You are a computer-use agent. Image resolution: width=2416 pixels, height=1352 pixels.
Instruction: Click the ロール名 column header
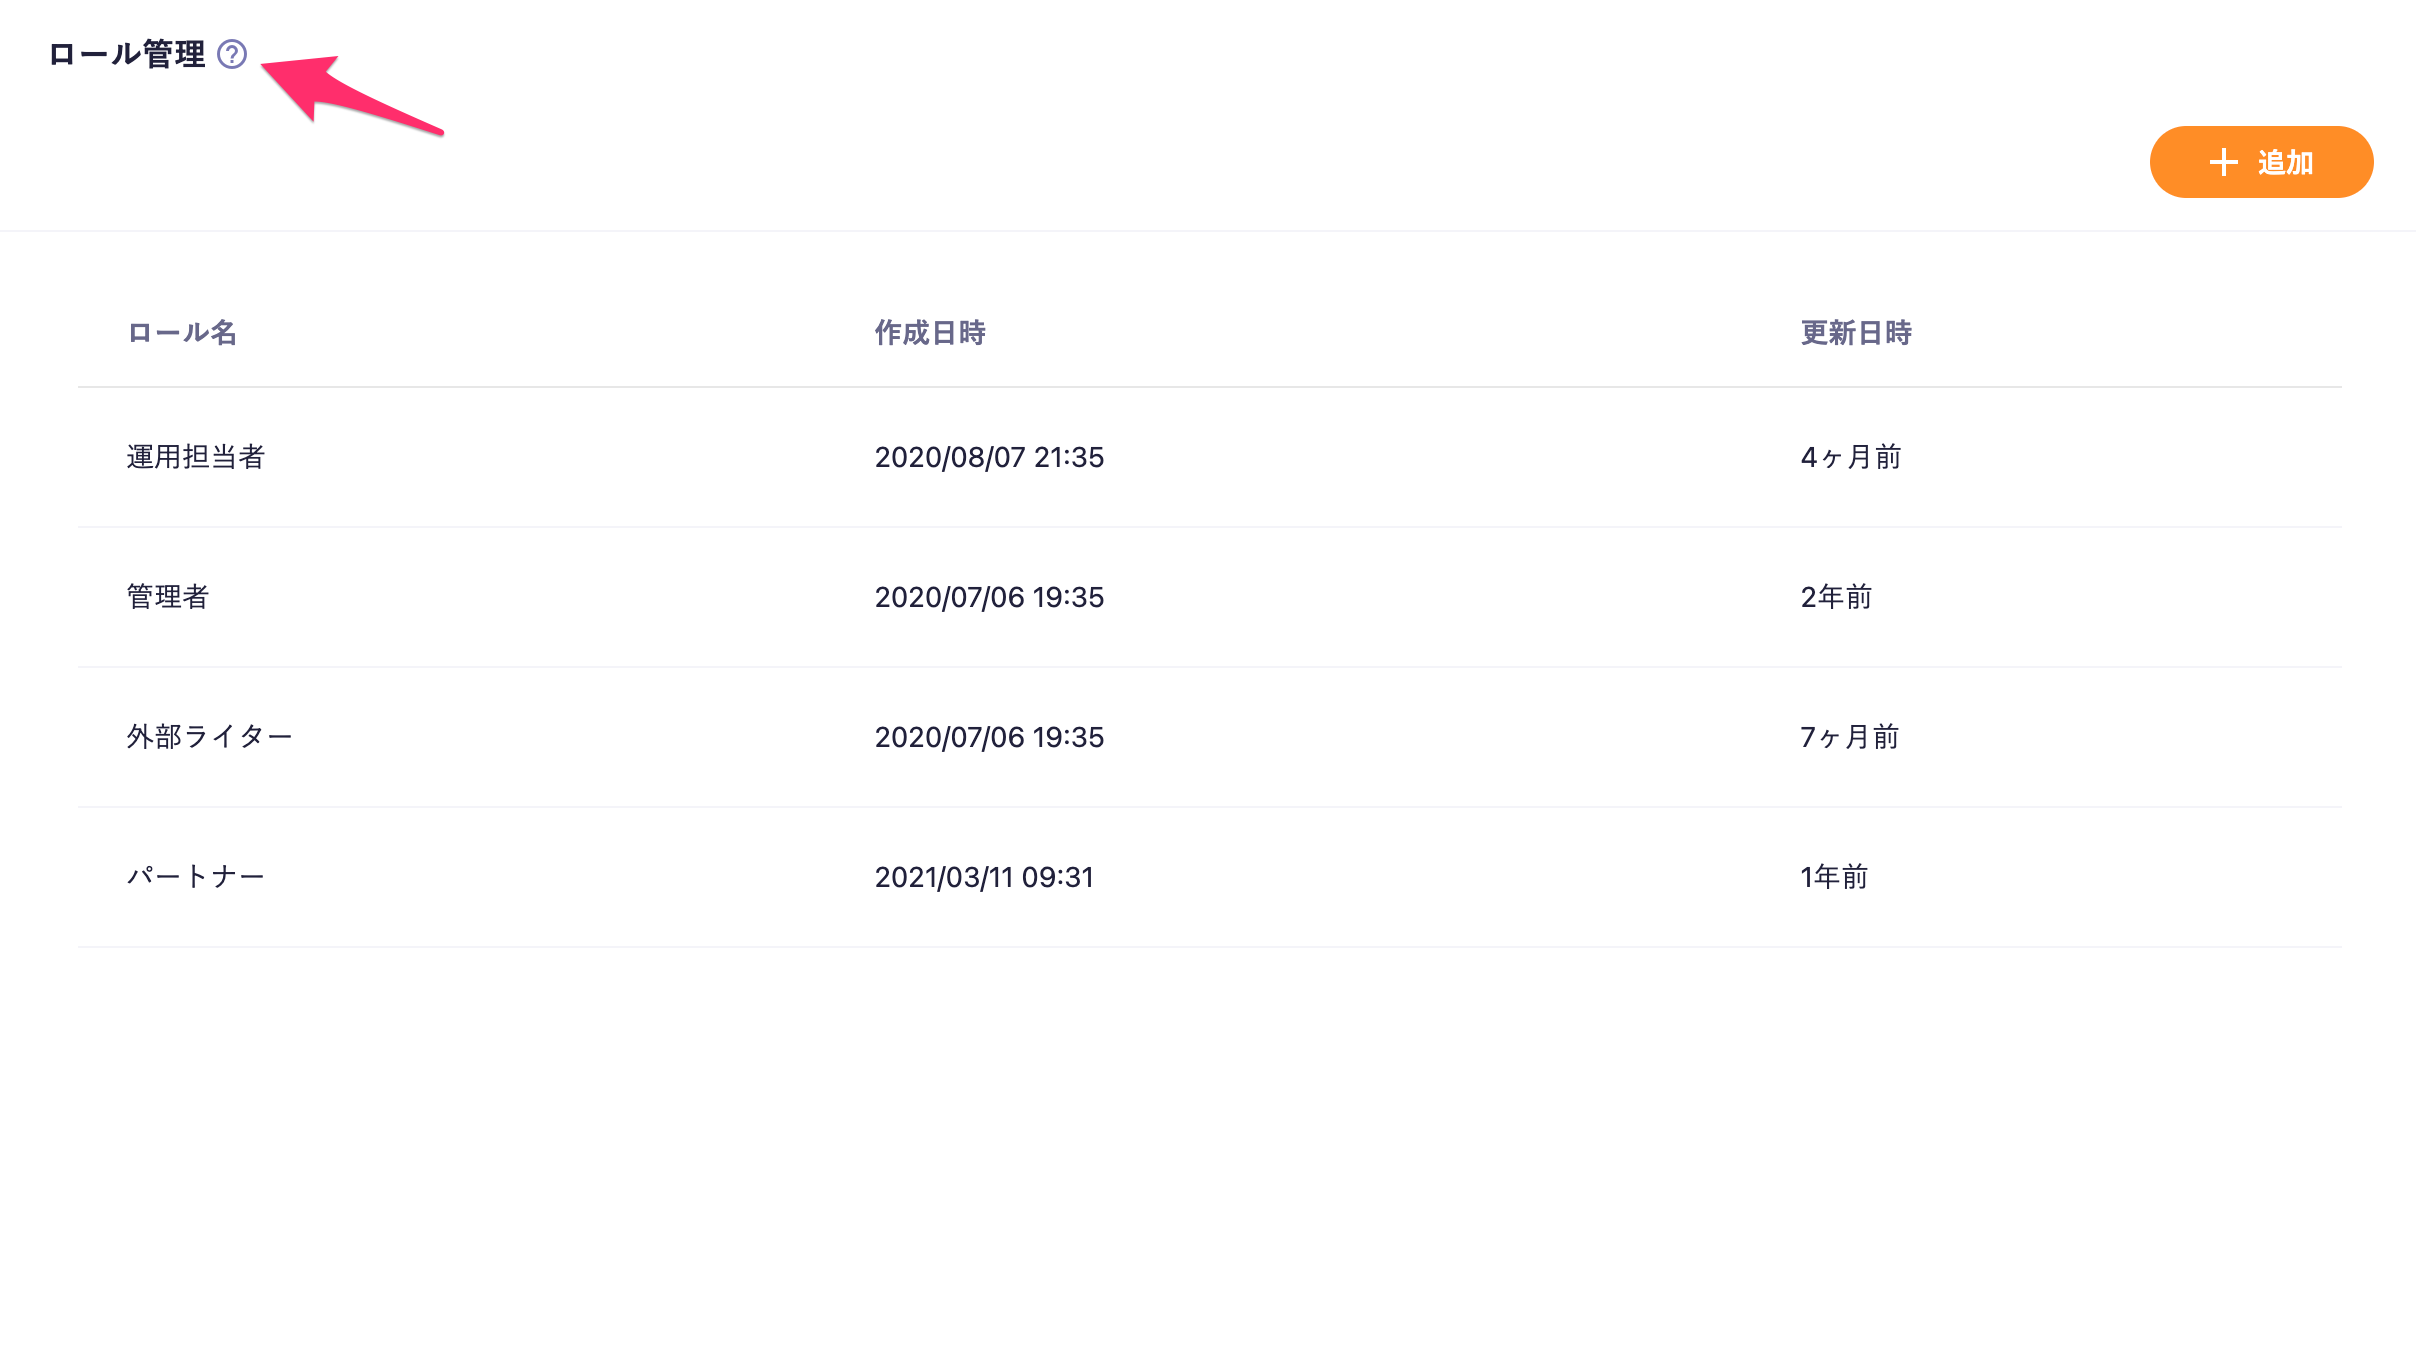point(182,333)
